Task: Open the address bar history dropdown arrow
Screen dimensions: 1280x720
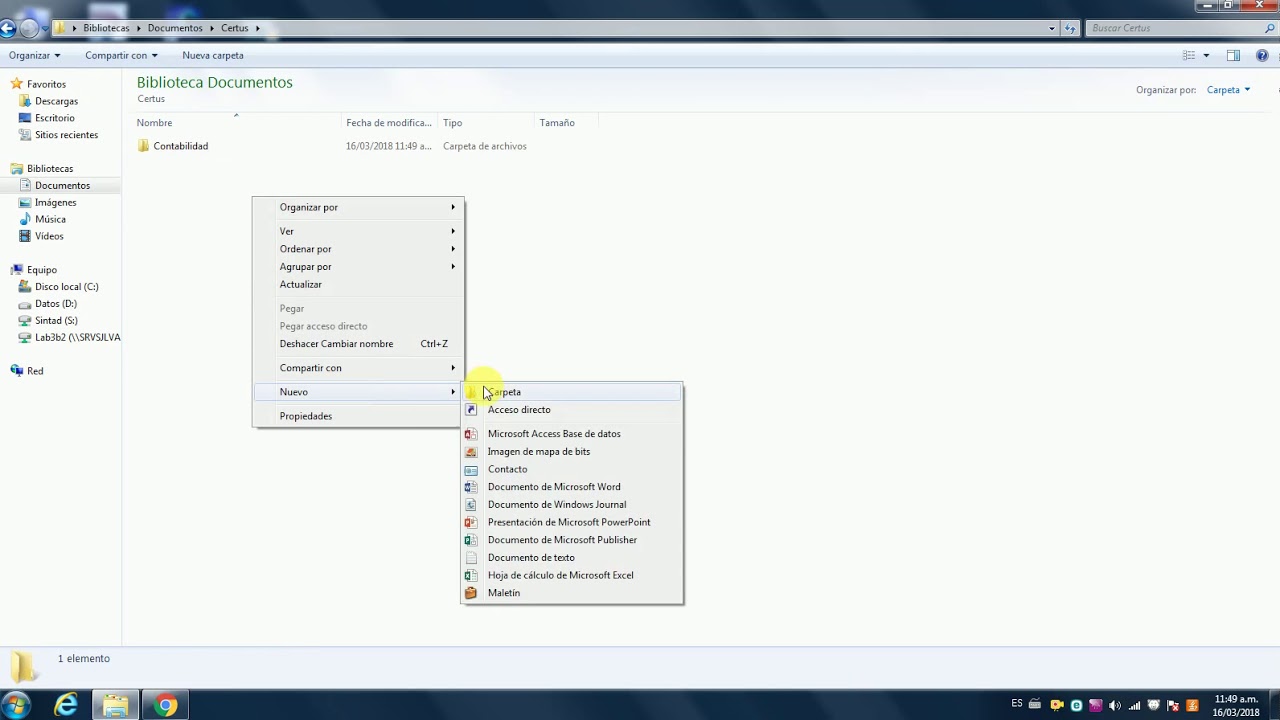Action: [1052, 28]
